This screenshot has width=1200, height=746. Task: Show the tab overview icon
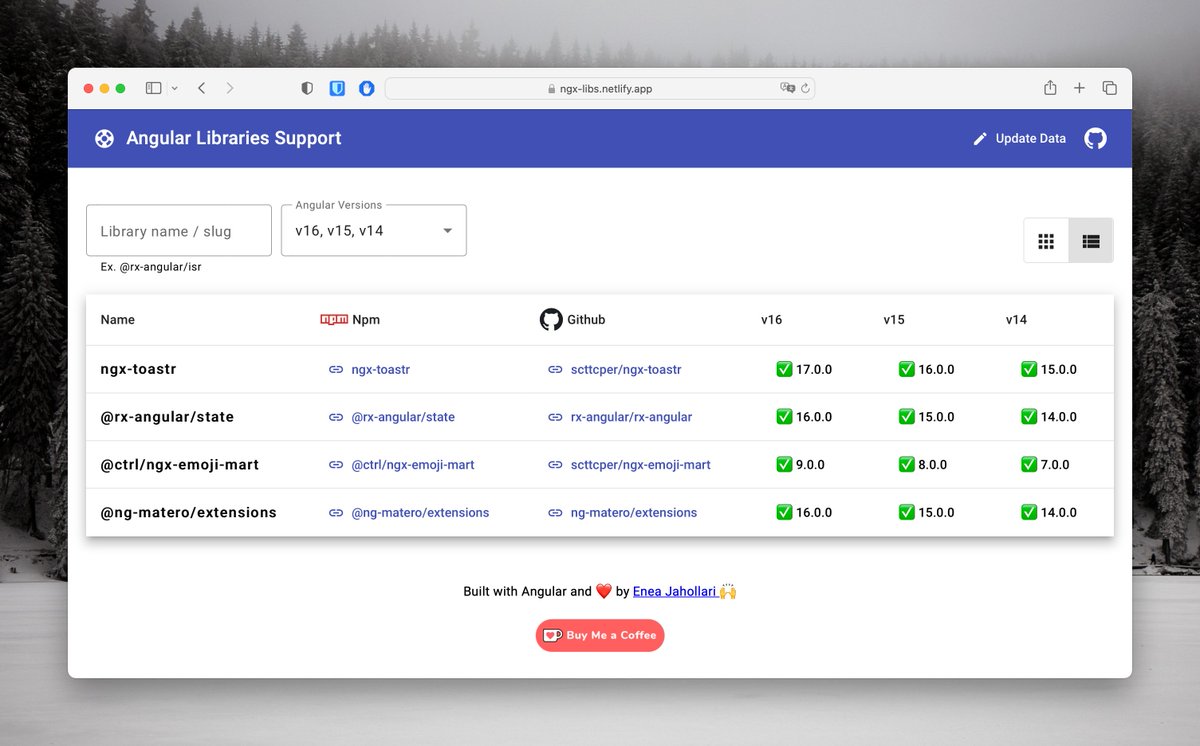(x=1109, y=88)
